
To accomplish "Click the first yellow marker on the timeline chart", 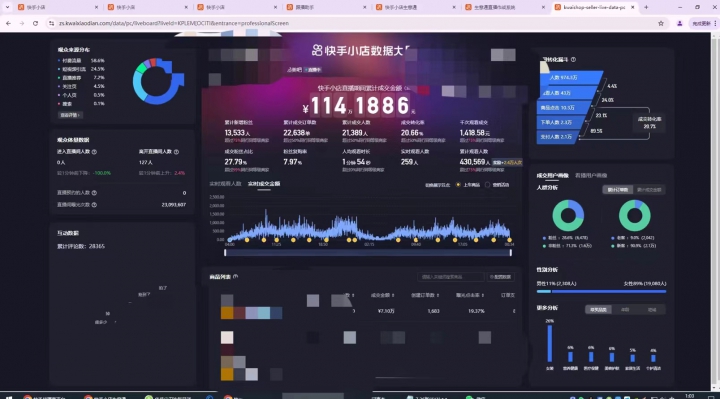I will click(247, 240).
